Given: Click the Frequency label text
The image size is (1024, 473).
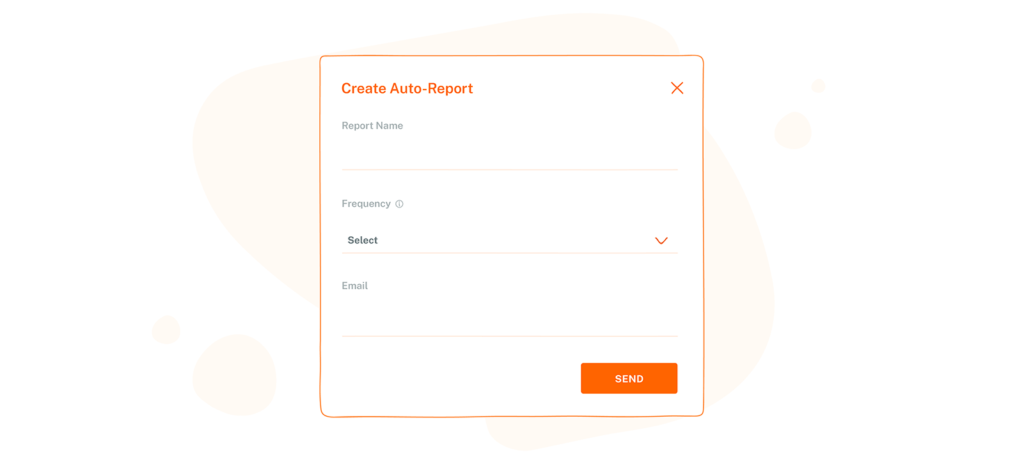Looking at the screenshot, I should click(366, 203).
